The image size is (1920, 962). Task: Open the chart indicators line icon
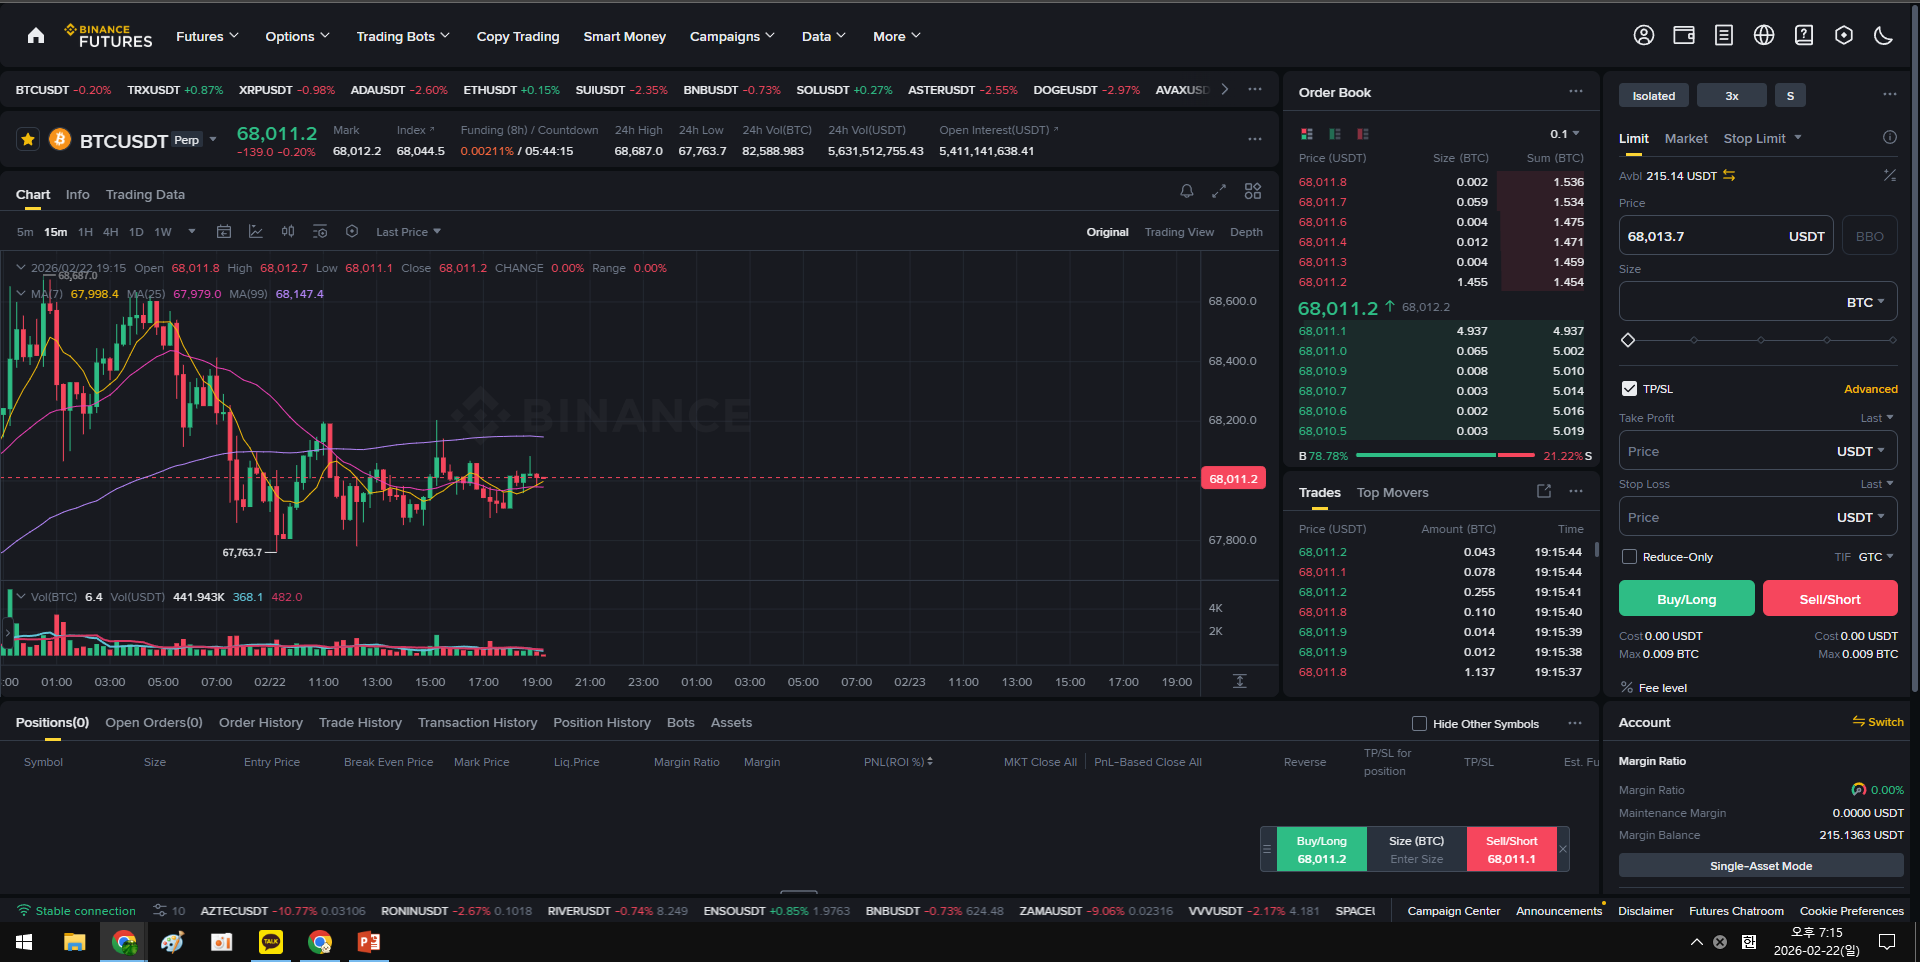(x=256, y=232)
